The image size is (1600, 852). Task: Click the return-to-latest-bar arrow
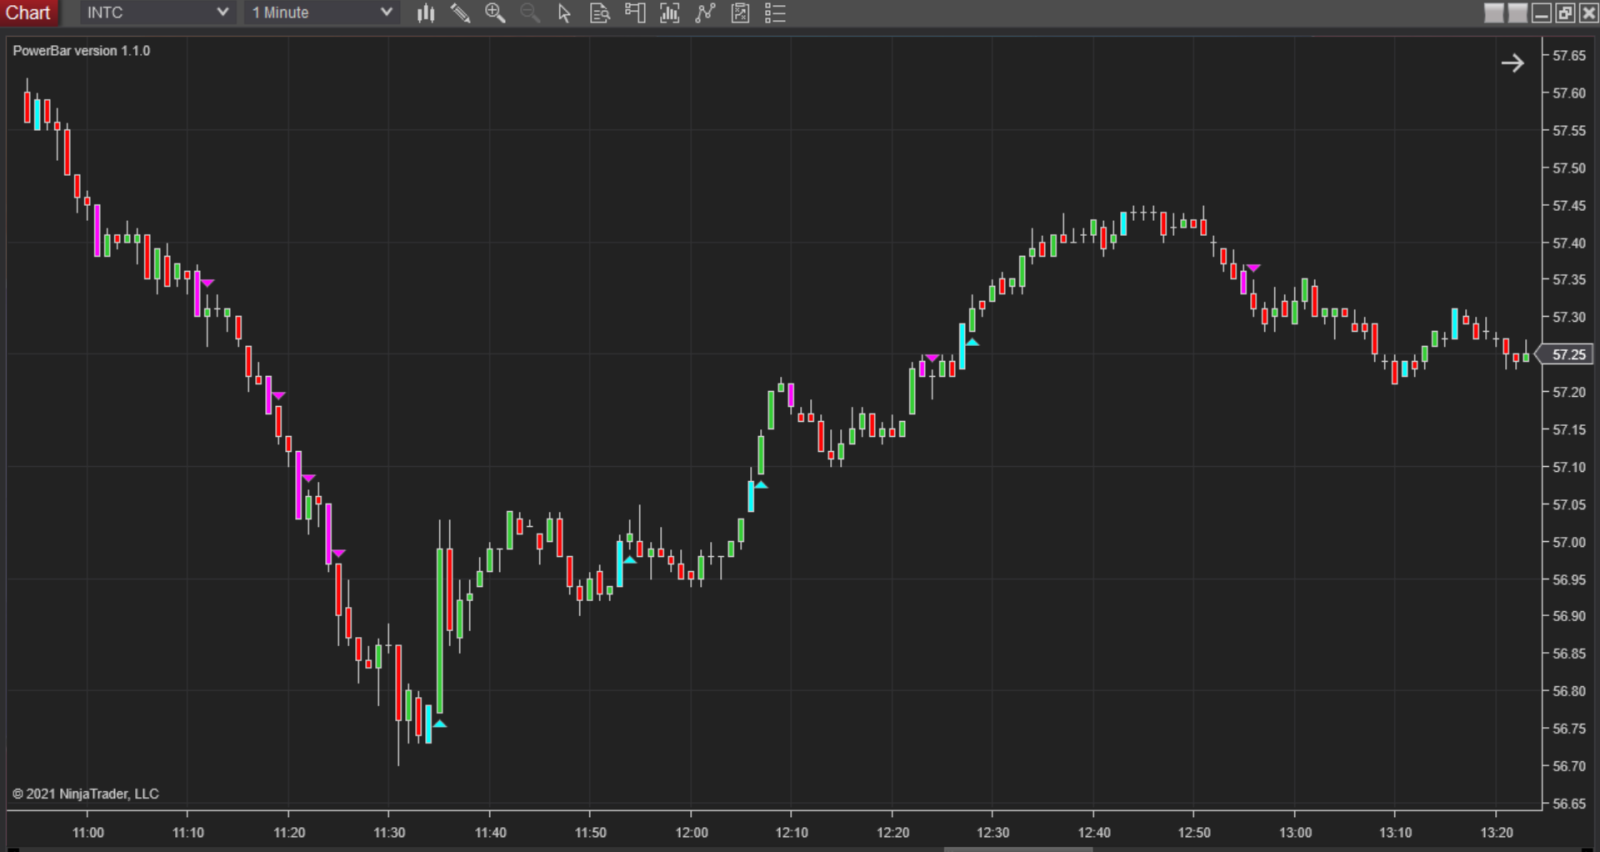click(x=1512, y=63)
